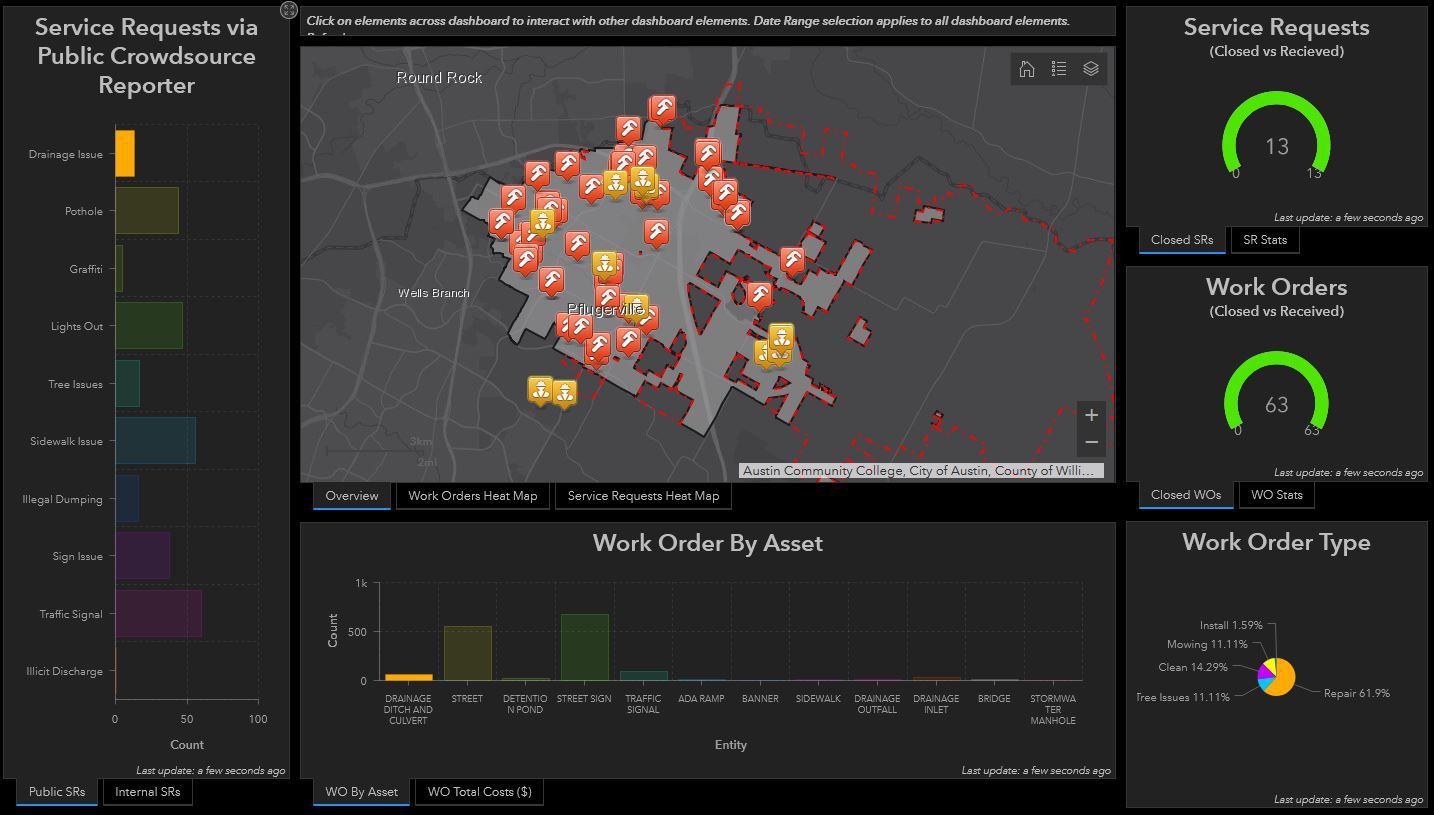Click the 'Tree Issues 11.11%' pie label
1434x815 pixels.
[1183, 697]
